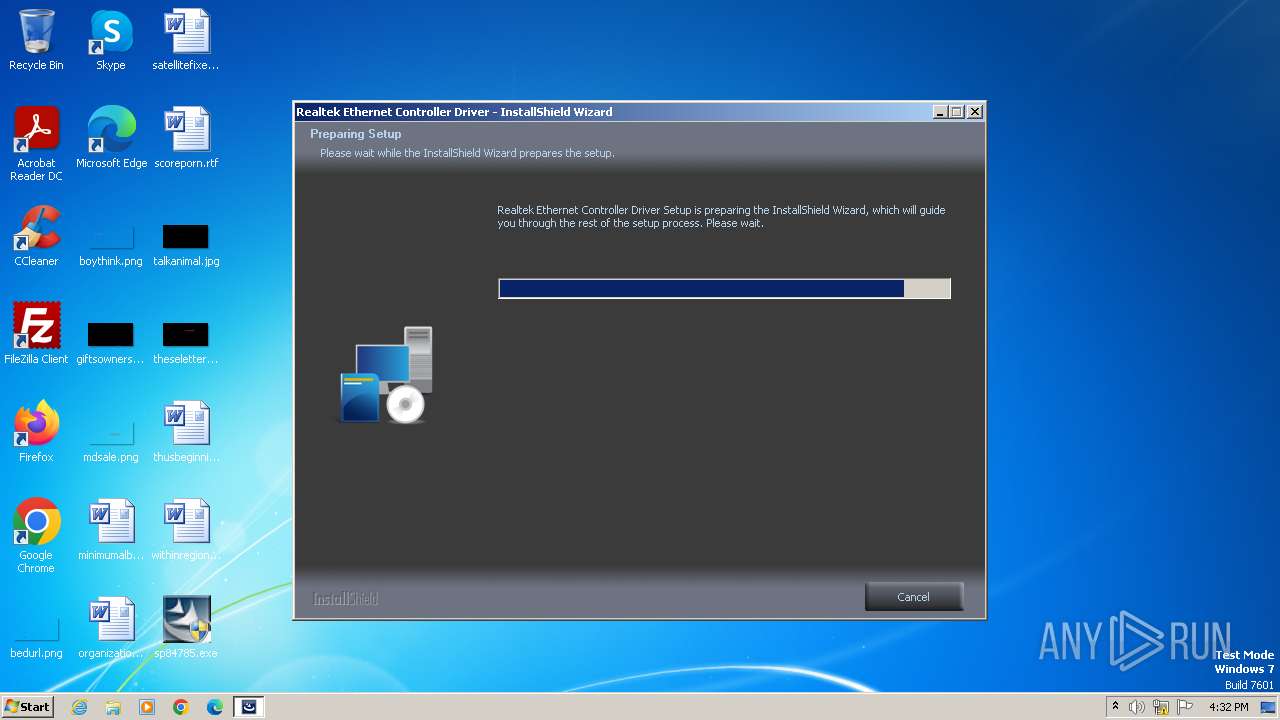Screen dimensions: 1280x720
Task: Select the FileZilla Client shortcut
Action: tap(36, 334)
